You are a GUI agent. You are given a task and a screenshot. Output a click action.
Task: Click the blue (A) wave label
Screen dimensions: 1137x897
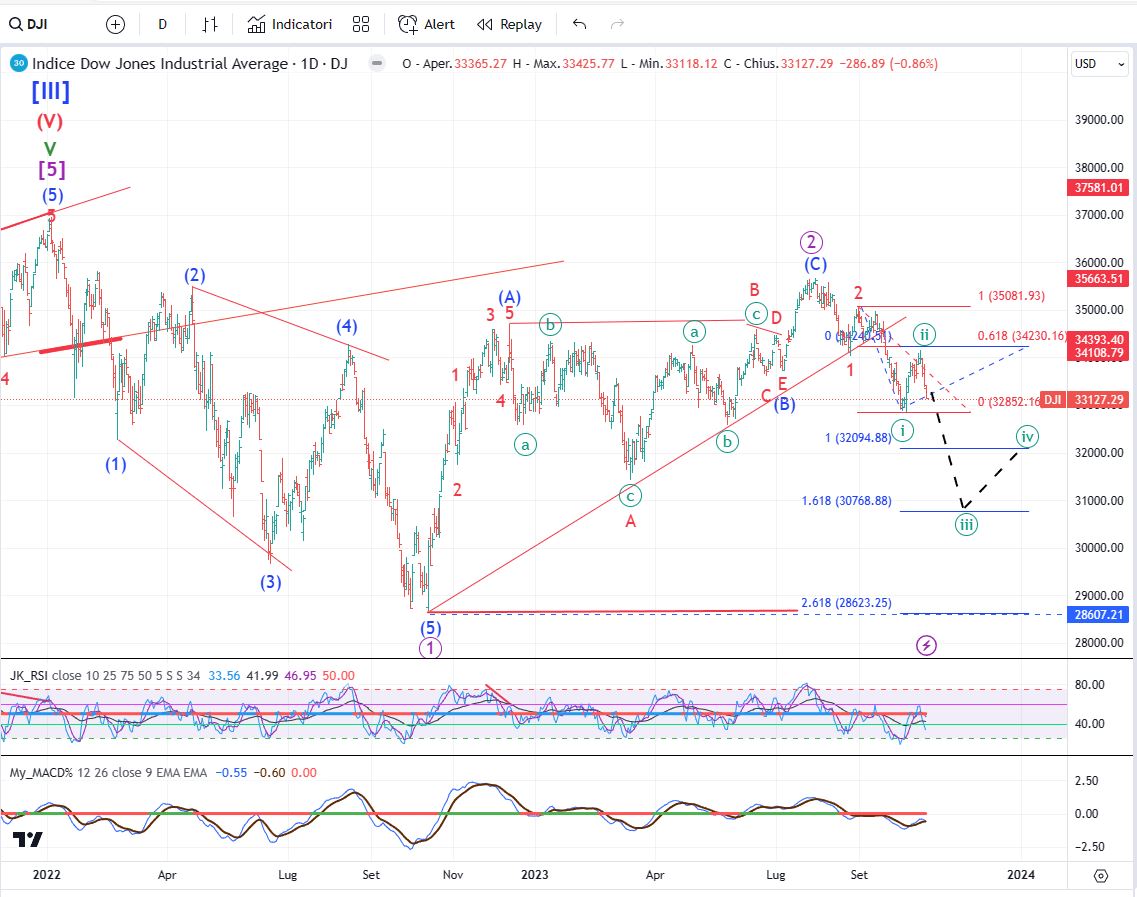tap(509, 297)
